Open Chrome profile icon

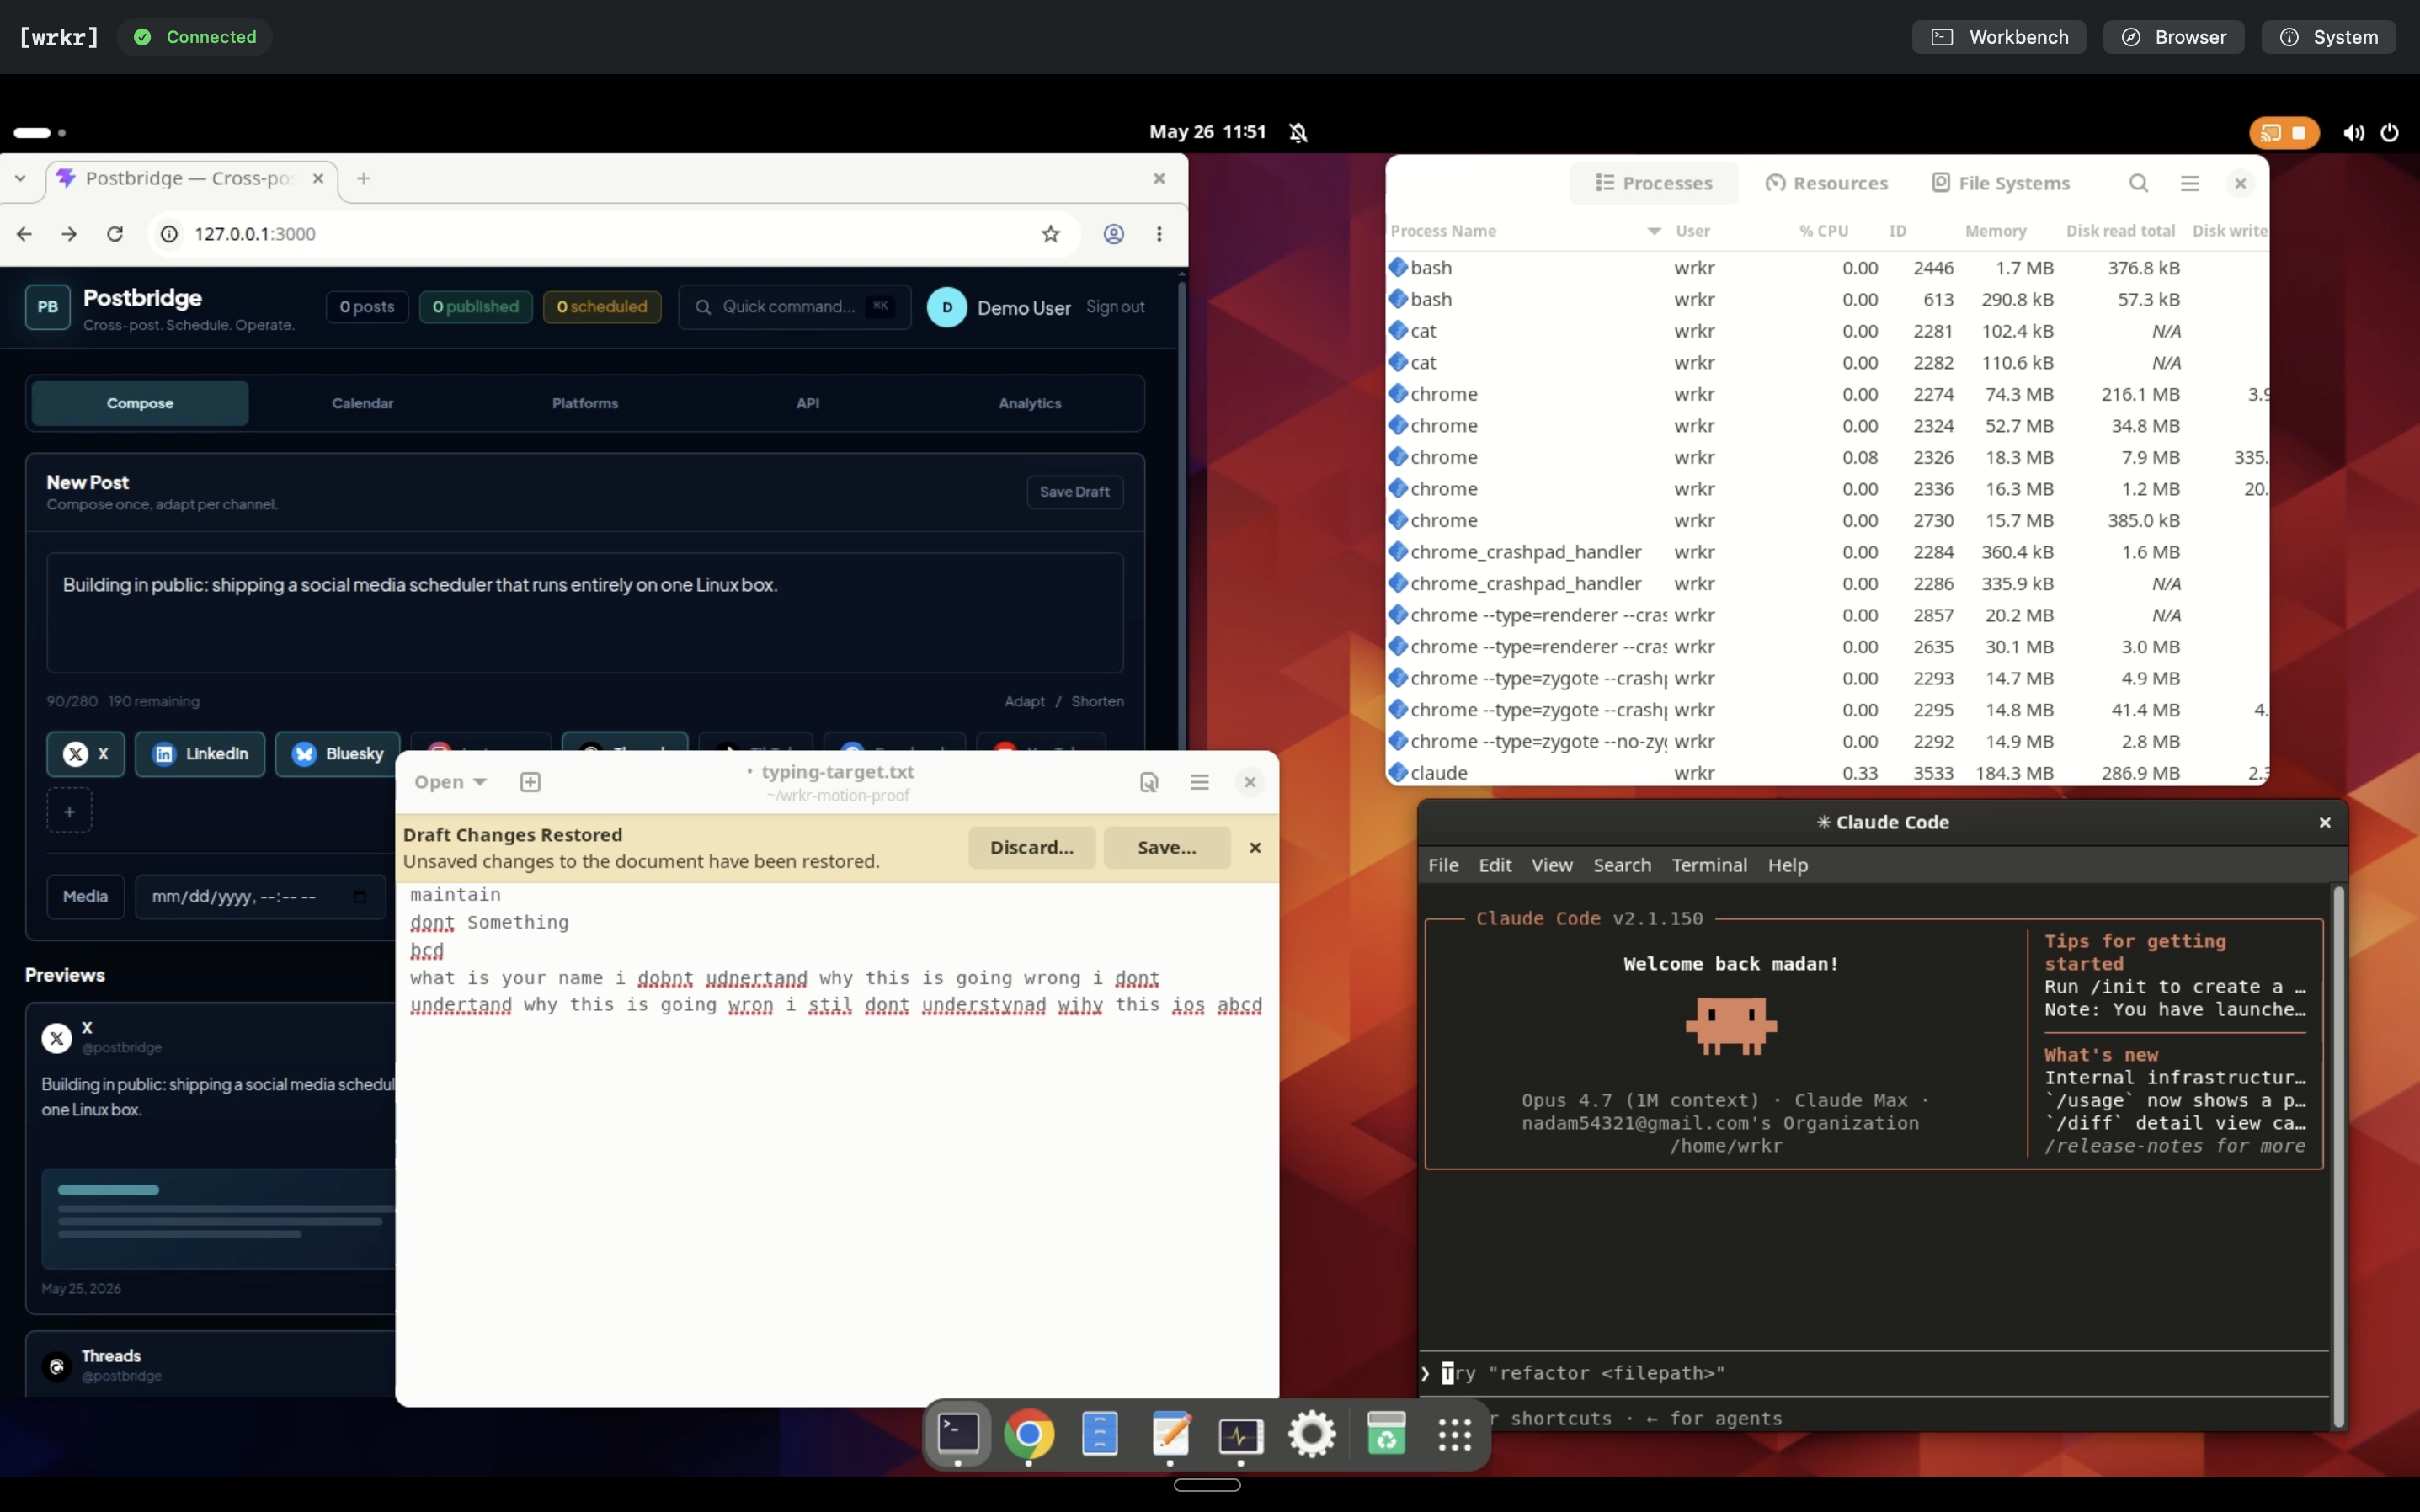click(x=1113, y=233)
